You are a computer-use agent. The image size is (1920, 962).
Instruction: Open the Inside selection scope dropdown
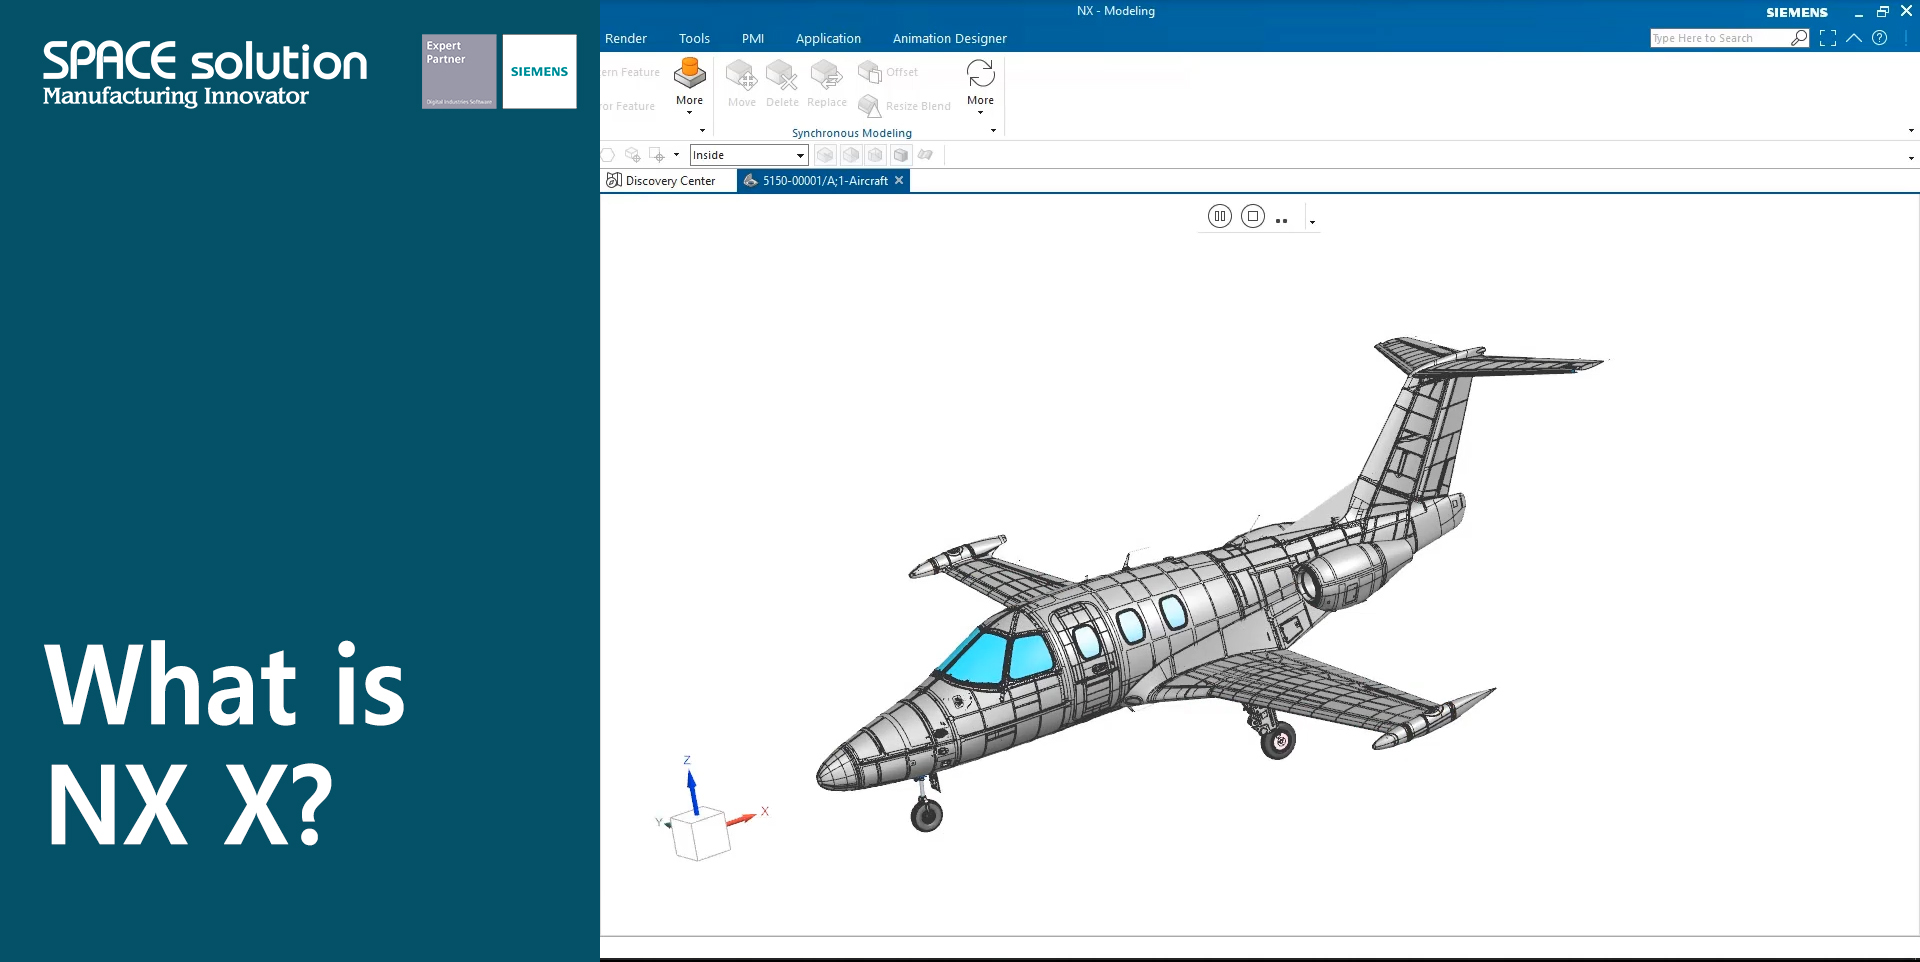pos(749,155)
